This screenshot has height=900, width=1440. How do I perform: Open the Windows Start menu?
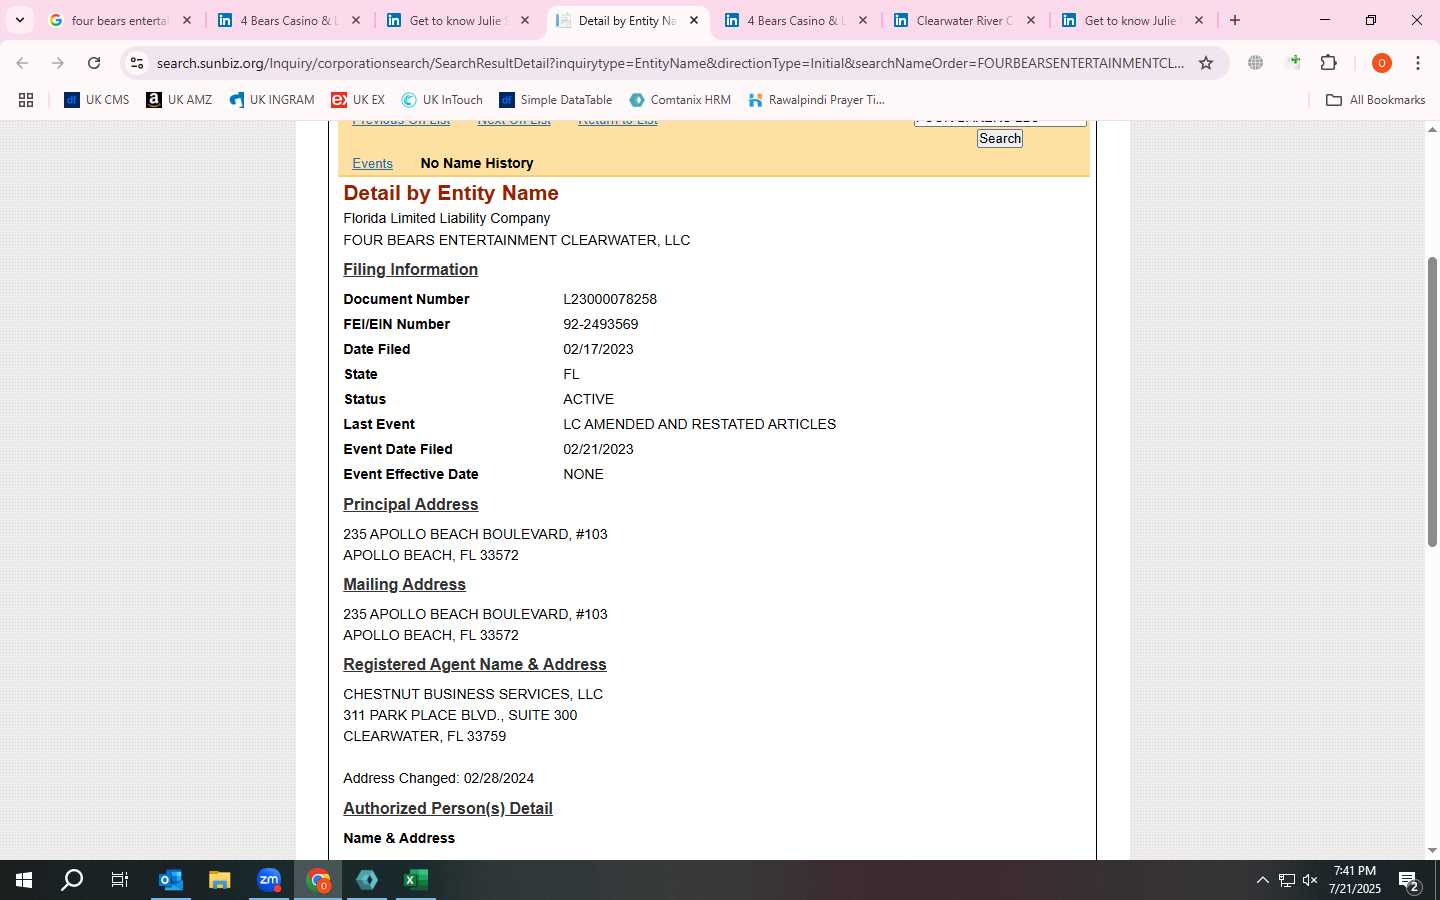pyautogui.click(x=24, y=880)
